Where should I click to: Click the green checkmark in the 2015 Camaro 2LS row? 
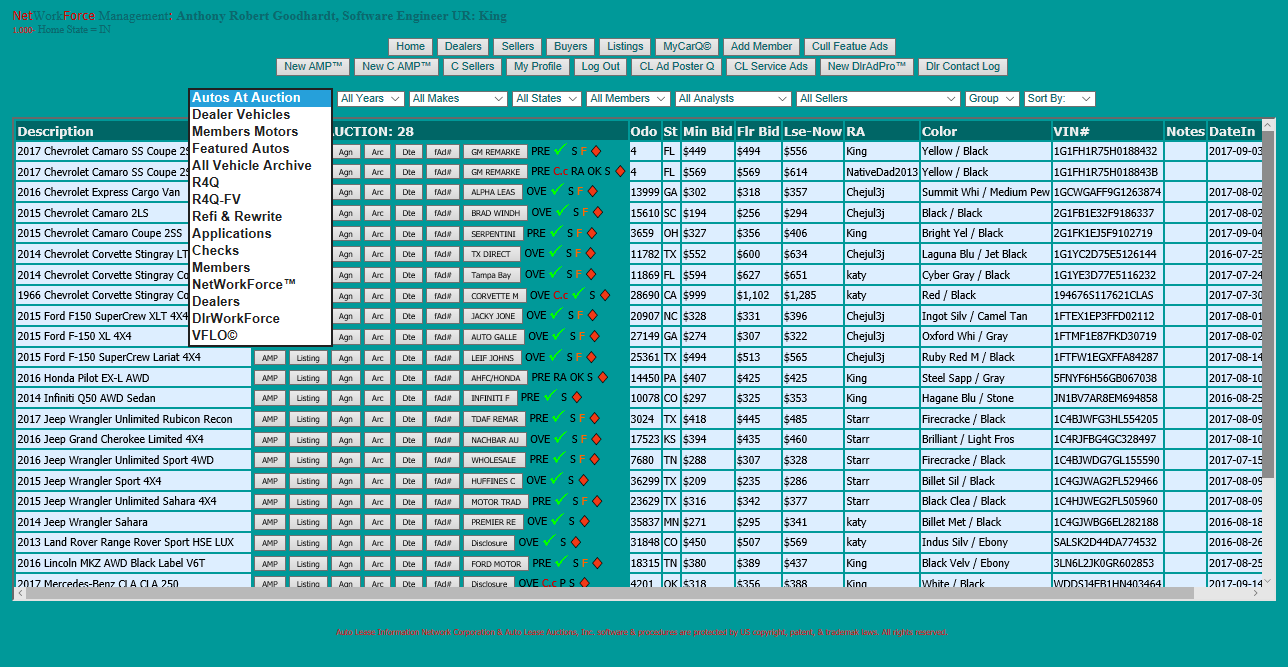[x=560, y=212]
